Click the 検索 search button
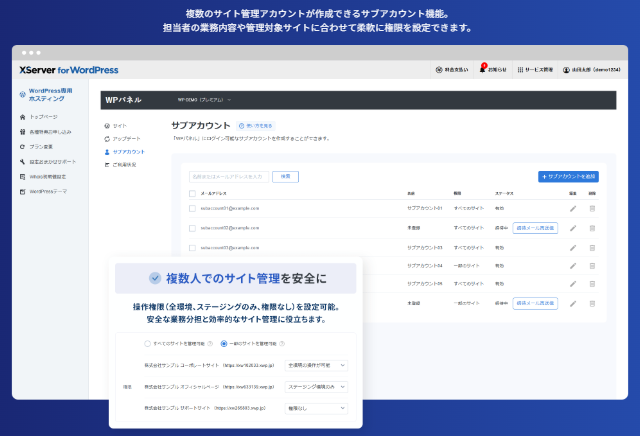The width and height of the screenshot is (640, 436). tap(285, 176)
